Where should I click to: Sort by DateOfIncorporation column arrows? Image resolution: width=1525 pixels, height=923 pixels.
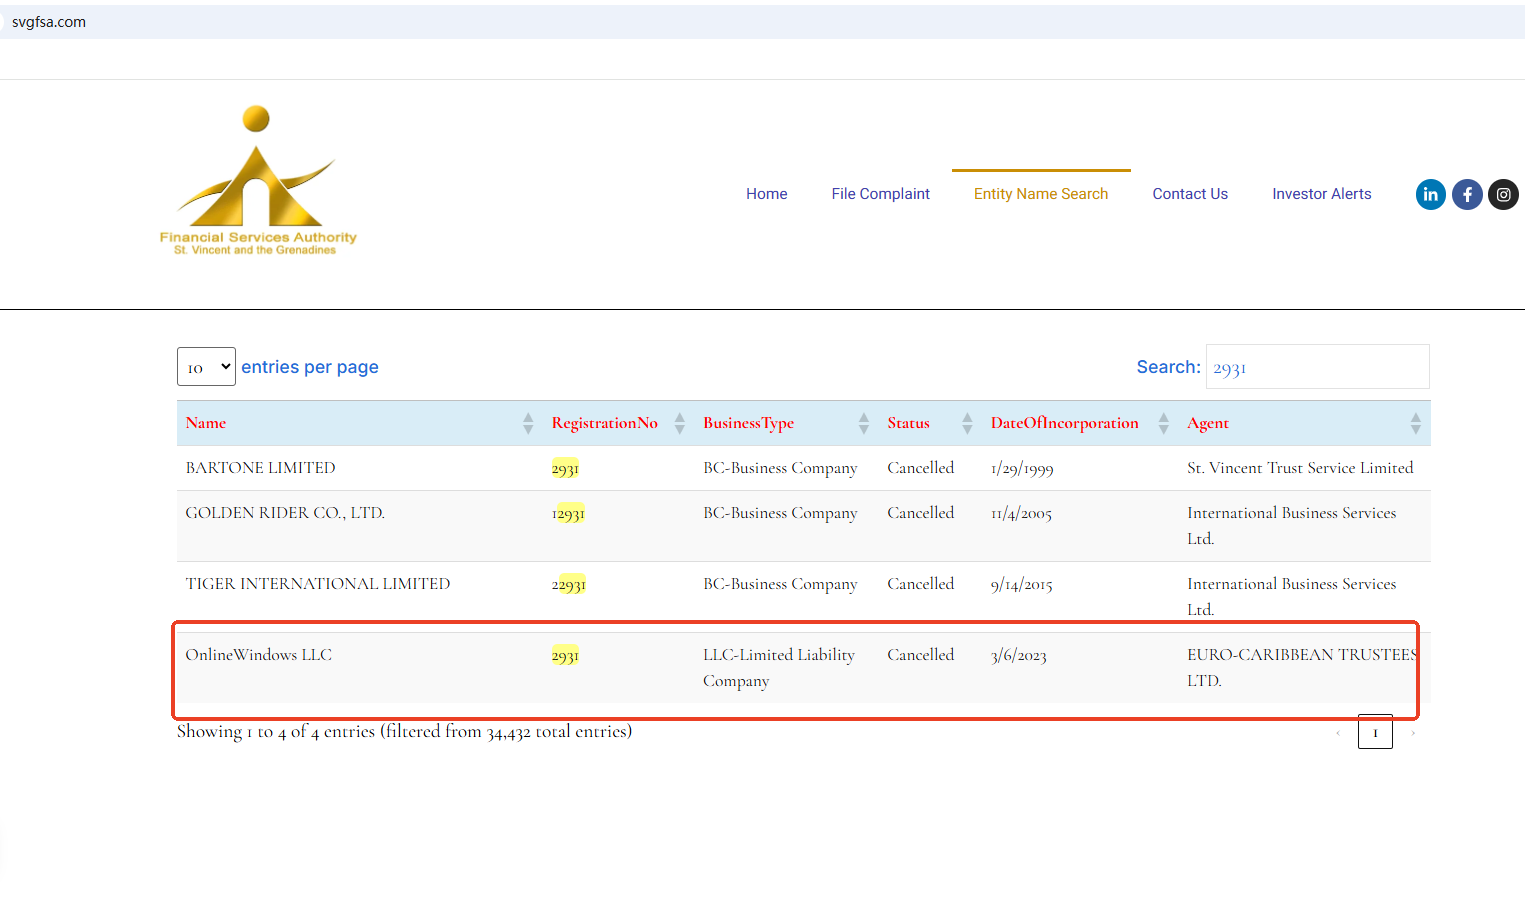point(1163,423)
